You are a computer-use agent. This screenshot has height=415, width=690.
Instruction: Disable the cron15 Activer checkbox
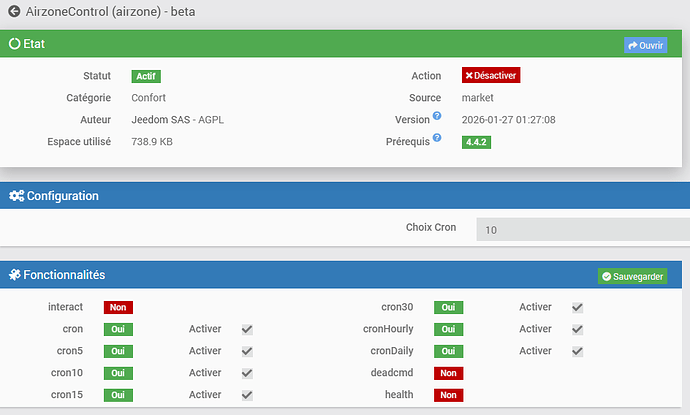pos(247,395)
